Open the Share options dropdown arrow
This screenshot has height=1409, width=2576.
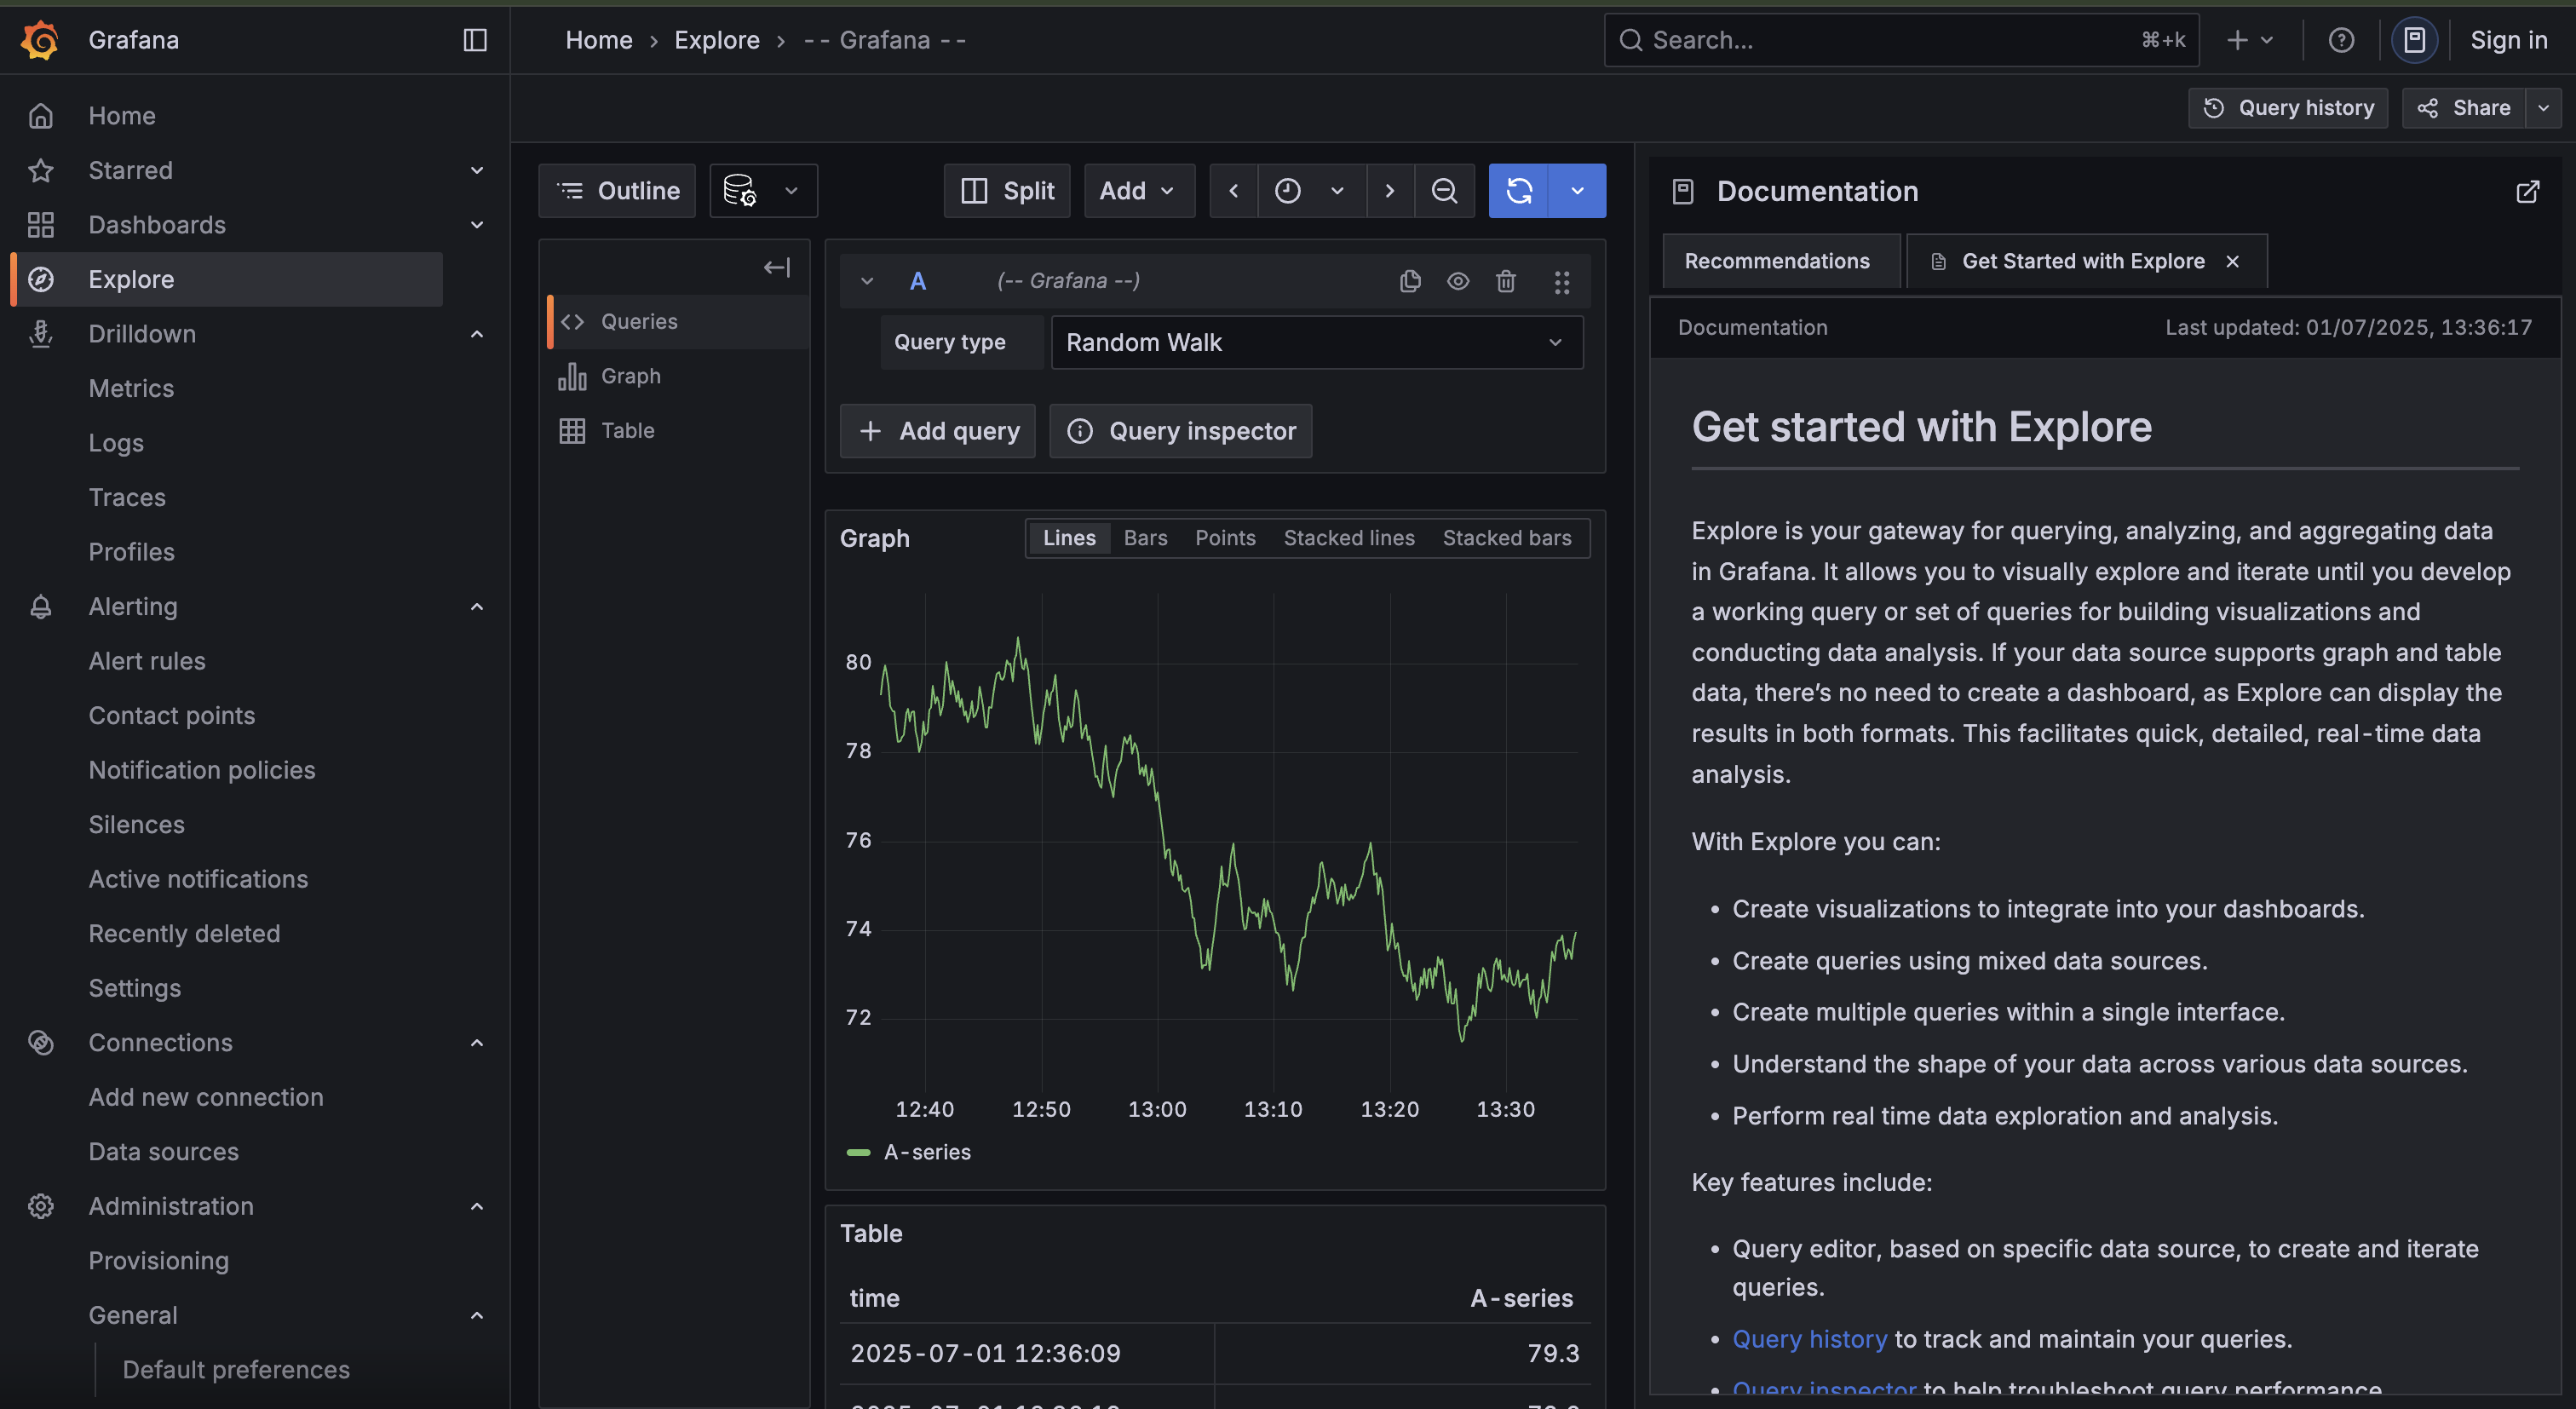pos(2543,108)
